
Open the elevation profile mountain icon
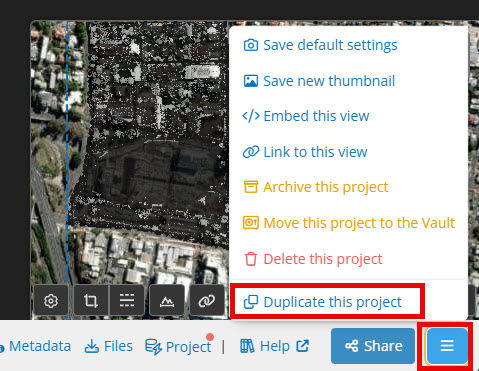pyautogui.click(x=167, y=301)
